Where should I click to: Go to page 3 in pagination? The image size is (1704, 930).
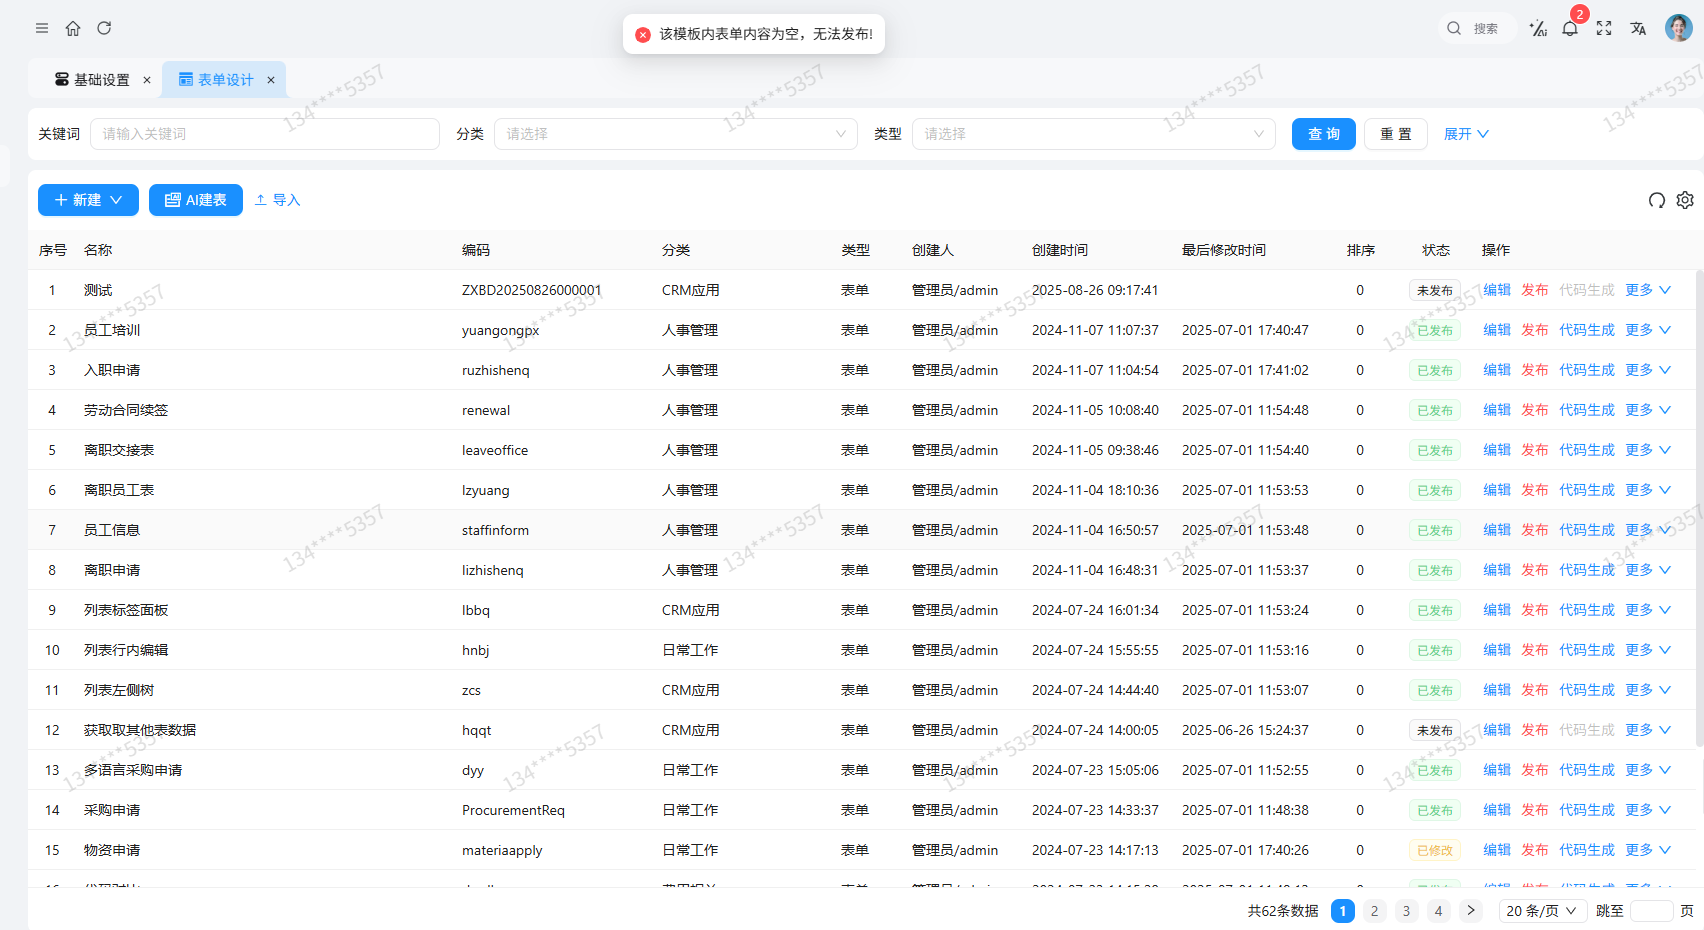pyautogui.click(x=1406, y=911)
